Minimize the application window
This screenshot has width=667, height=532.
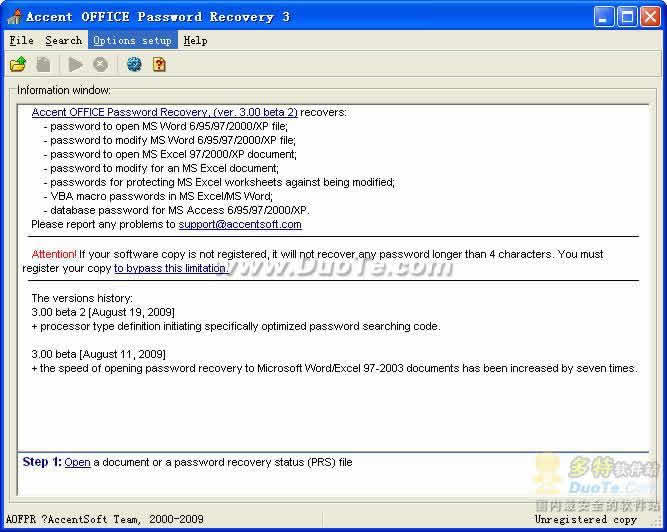coord(604,17)
